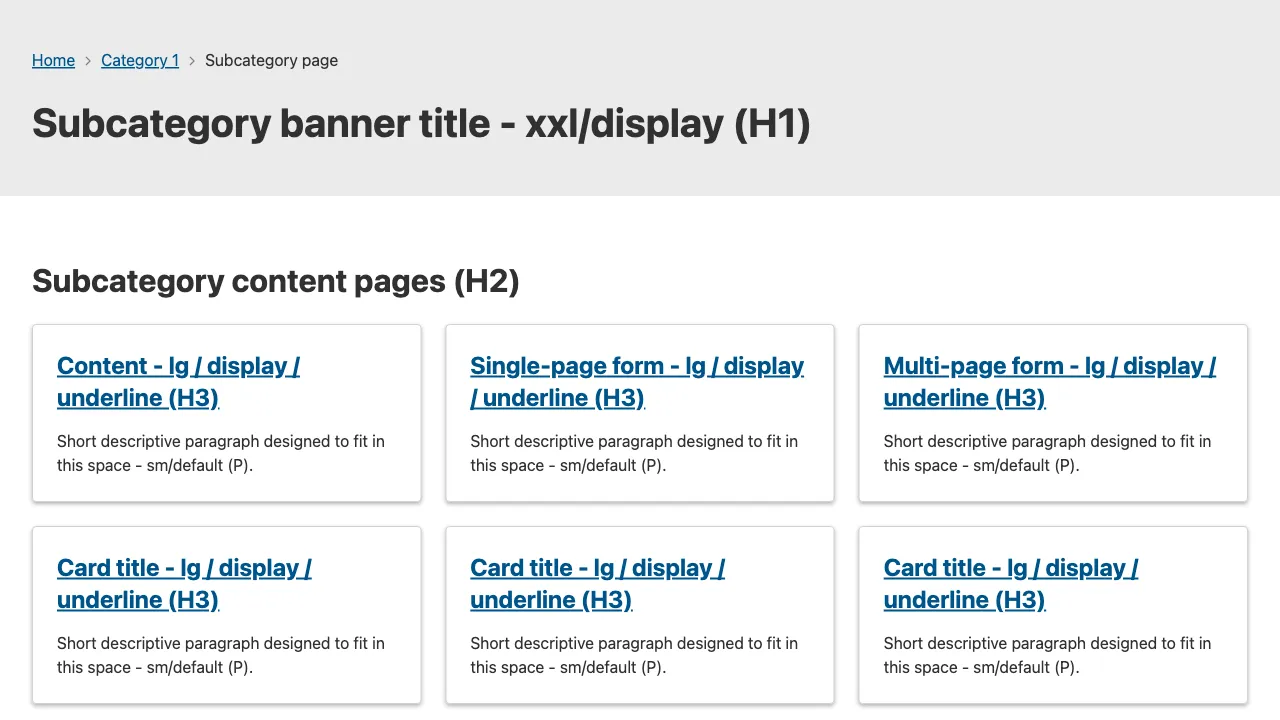This screenshot has width=1280, height=720.
Task: Click the Home breadcrumb link
Action: click(x=53, y=60)
